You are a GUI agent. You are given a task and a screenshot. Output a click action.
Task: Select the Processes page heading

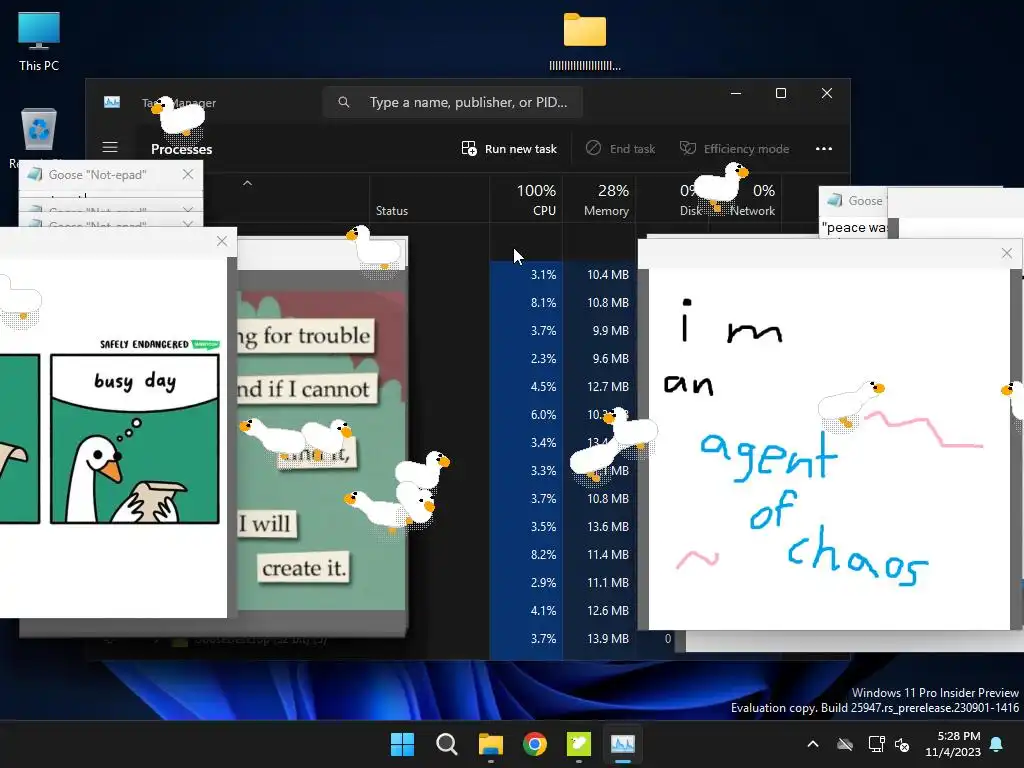click(182, 150)
